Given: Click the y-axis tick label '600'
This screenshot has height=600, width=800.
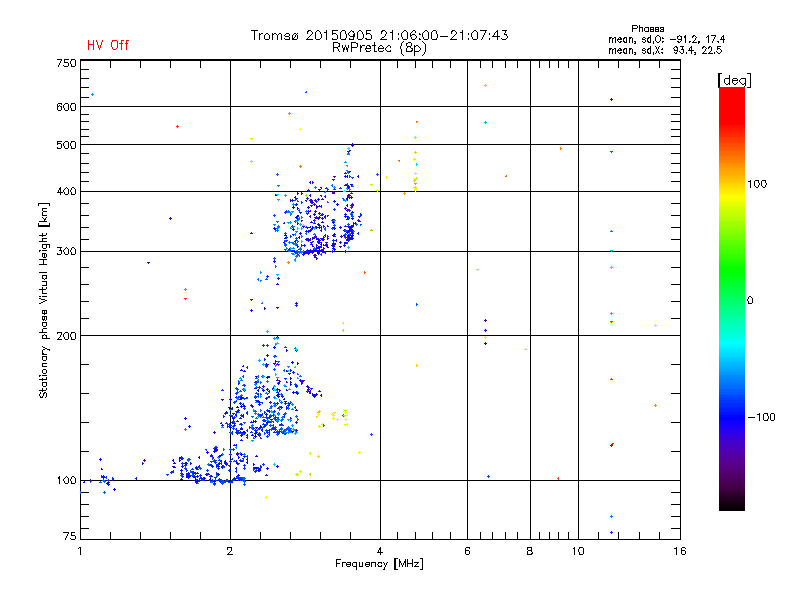Looking at the screenshot, I should tap(66, 107).
